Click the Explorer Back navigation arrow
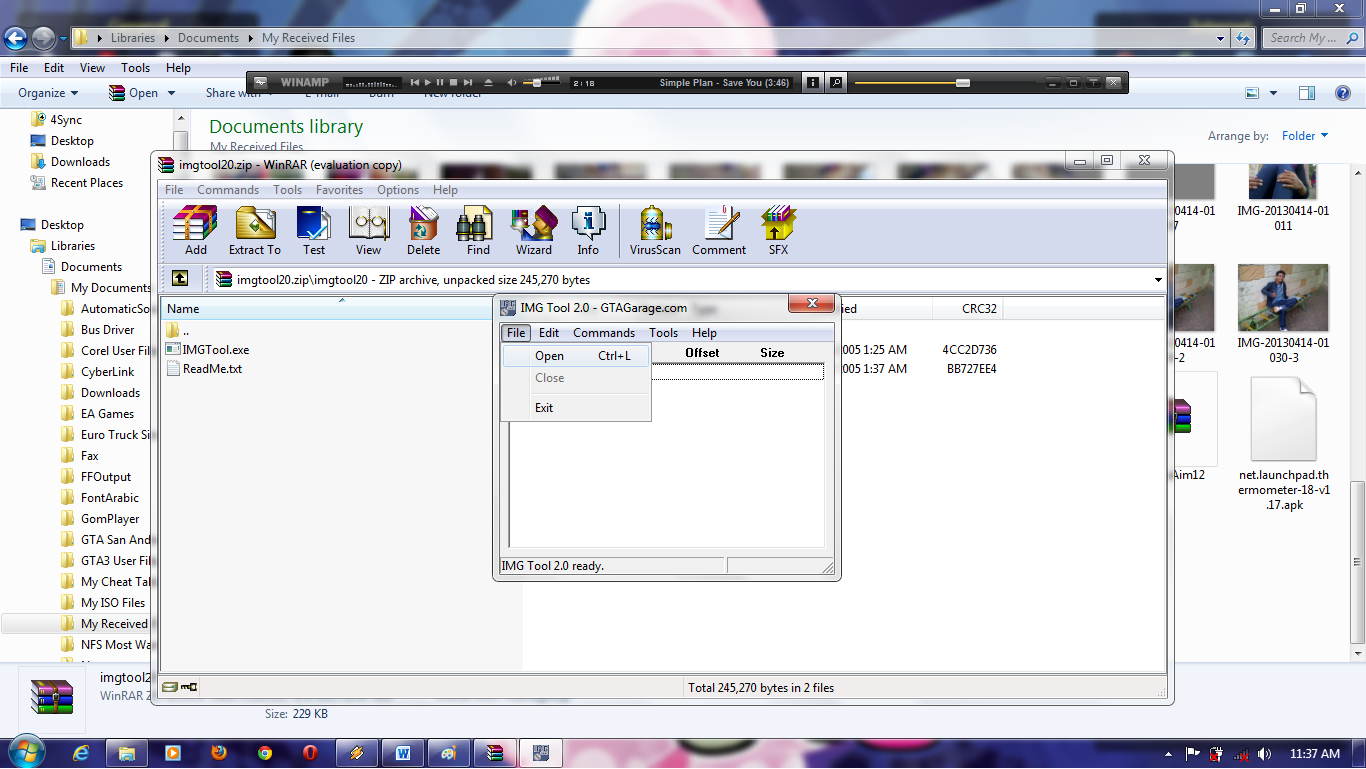Viewport: 1366px width, 769px height. pos(16,38)
